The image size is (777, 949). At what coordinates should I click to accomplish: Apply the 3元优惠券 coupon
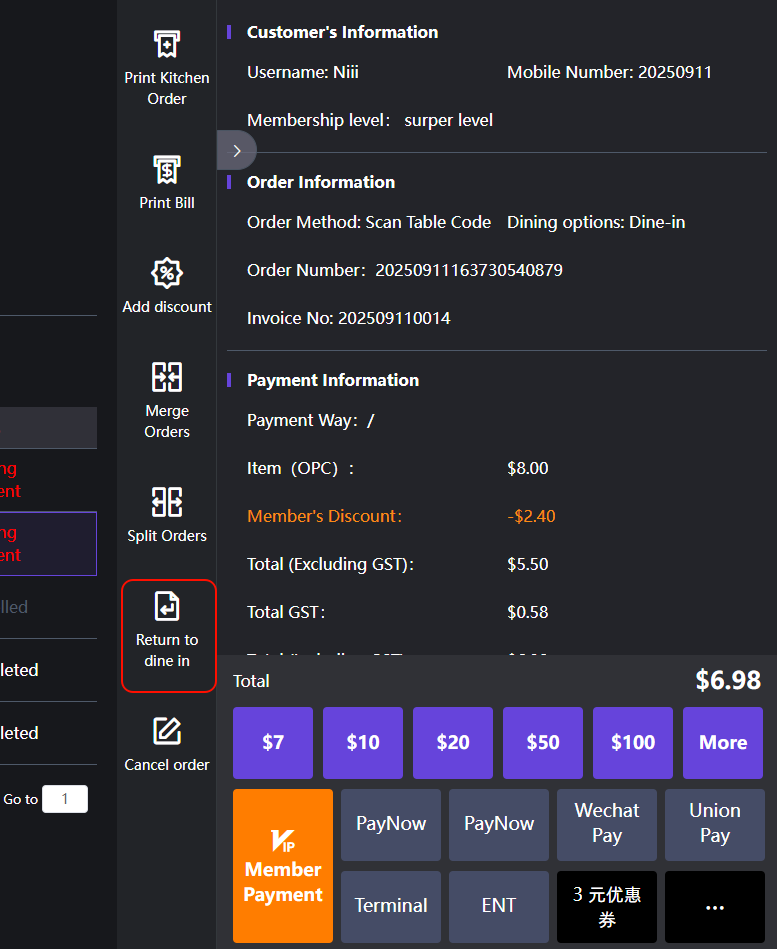(x=606, y=906)
